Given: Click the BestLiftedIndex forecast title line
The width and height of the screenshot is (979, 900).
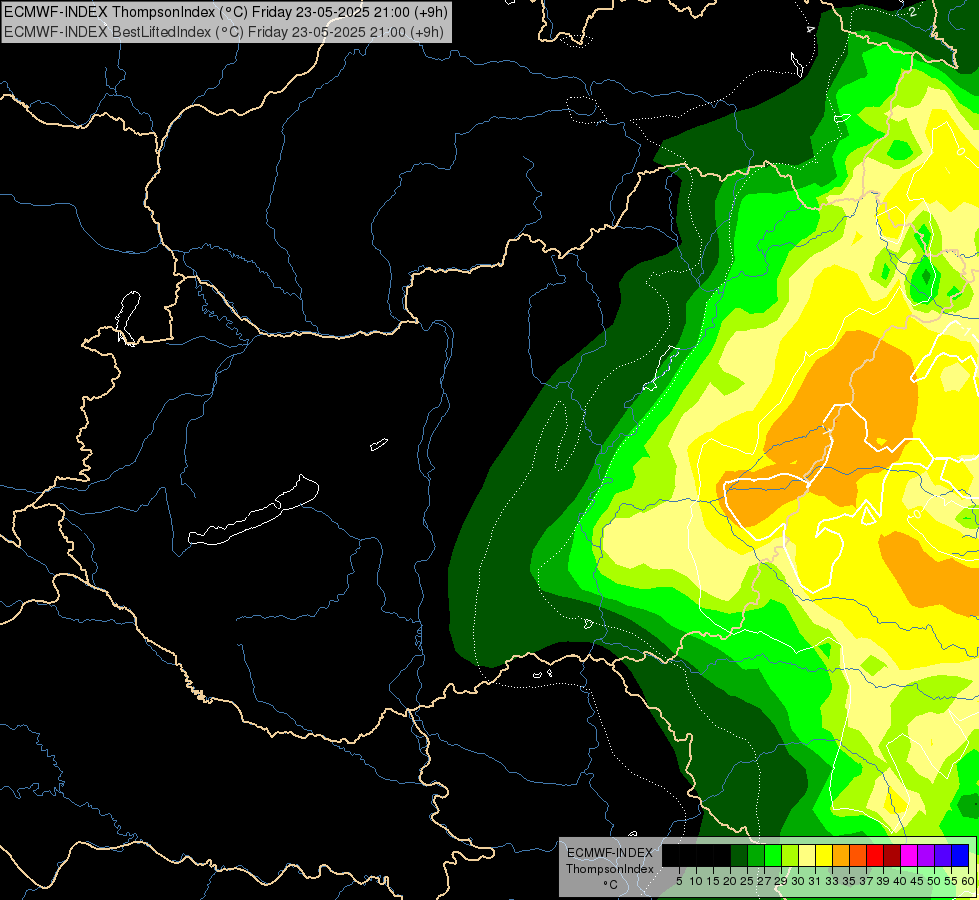Looking at the screenshot, I should coord(224,31).
